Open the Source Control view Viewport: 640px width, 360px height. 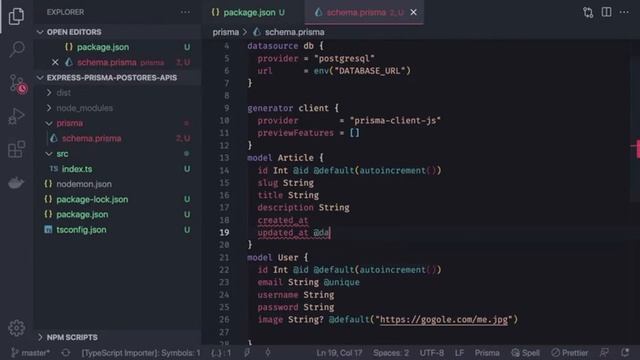tap(17, 84)
